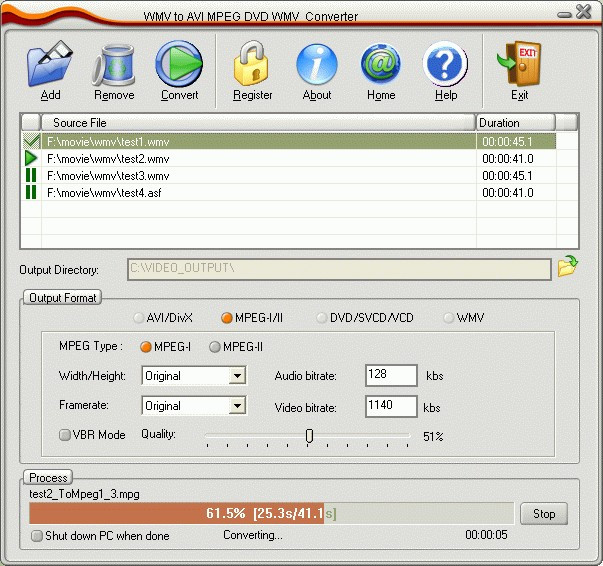Click the Exit door icon
Screen dimensions: 603x566
tap(520, 64)
